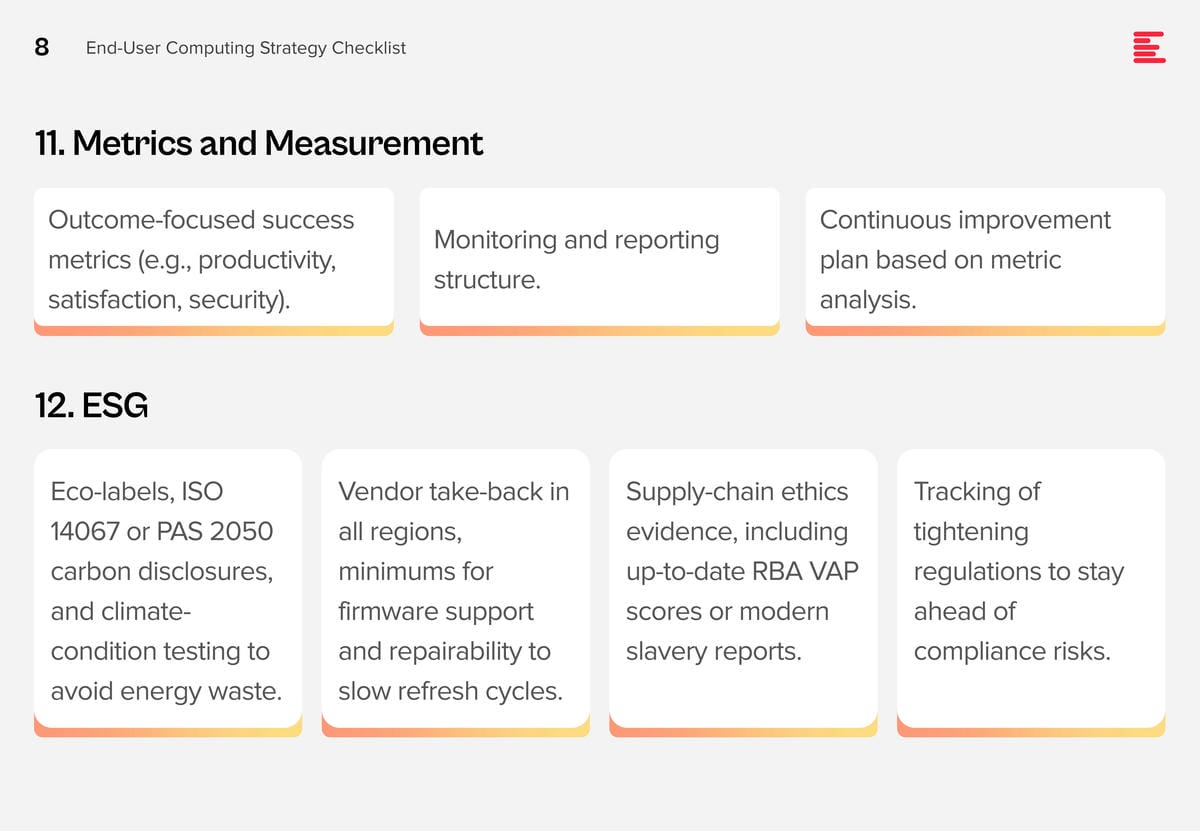1200x831 pixels.
Task: Click gradient bar beneath Tracking regulations card
Action: (1031, 732)
